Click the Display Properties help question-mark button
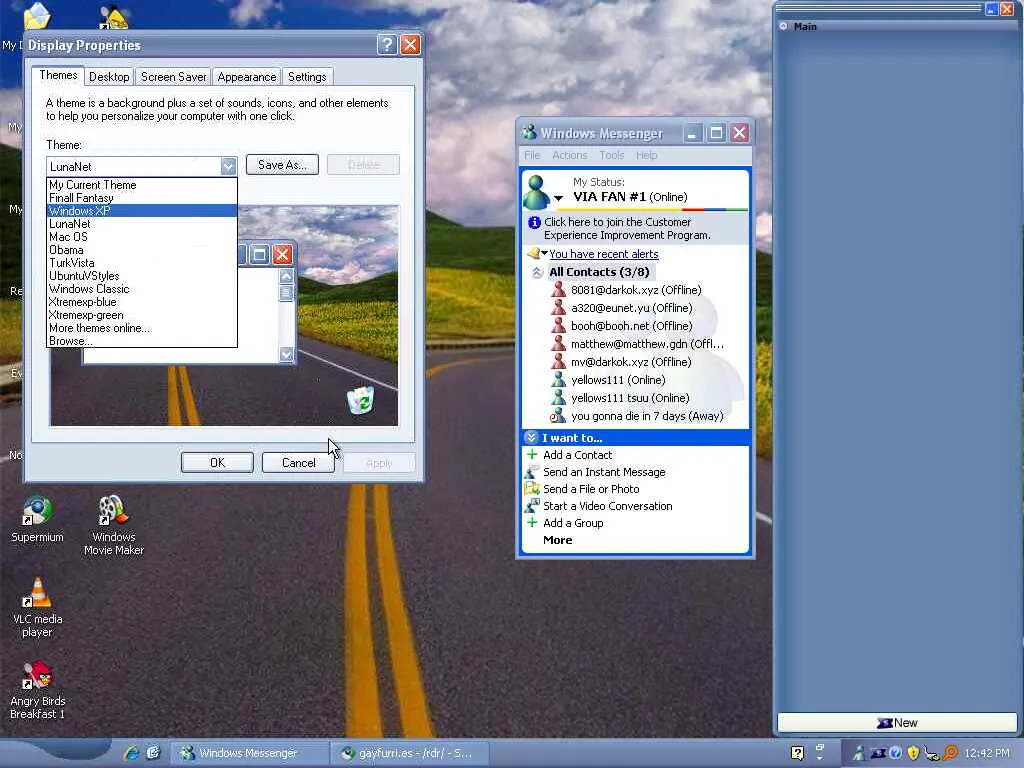The height and width of the screenshot is (768, 1024). (387, 44)
